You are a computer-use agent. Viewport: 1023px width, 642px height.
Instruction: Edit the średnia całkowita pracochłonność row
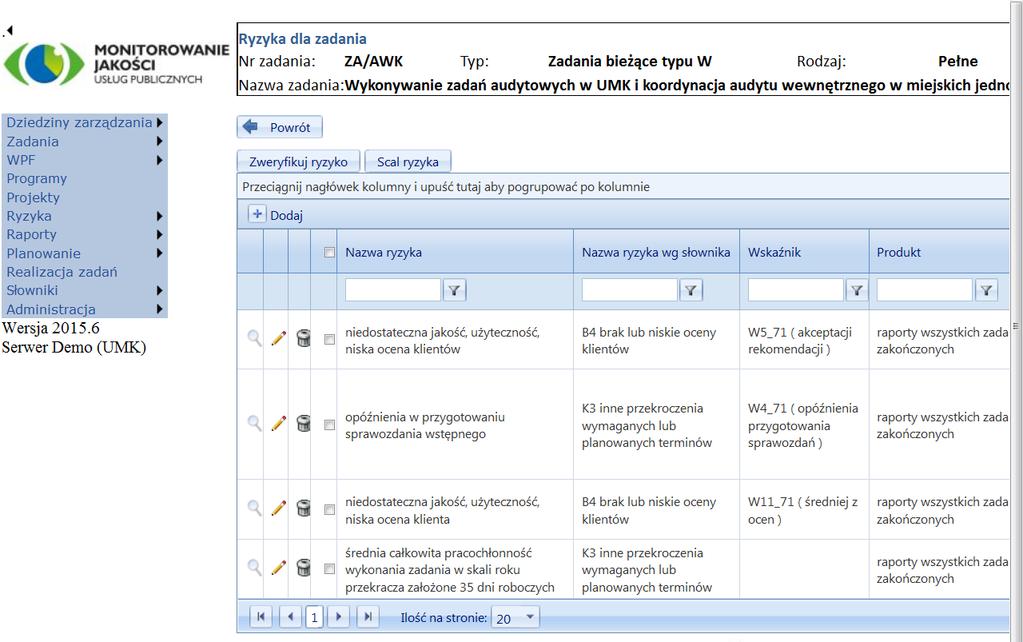click(279, 568)
